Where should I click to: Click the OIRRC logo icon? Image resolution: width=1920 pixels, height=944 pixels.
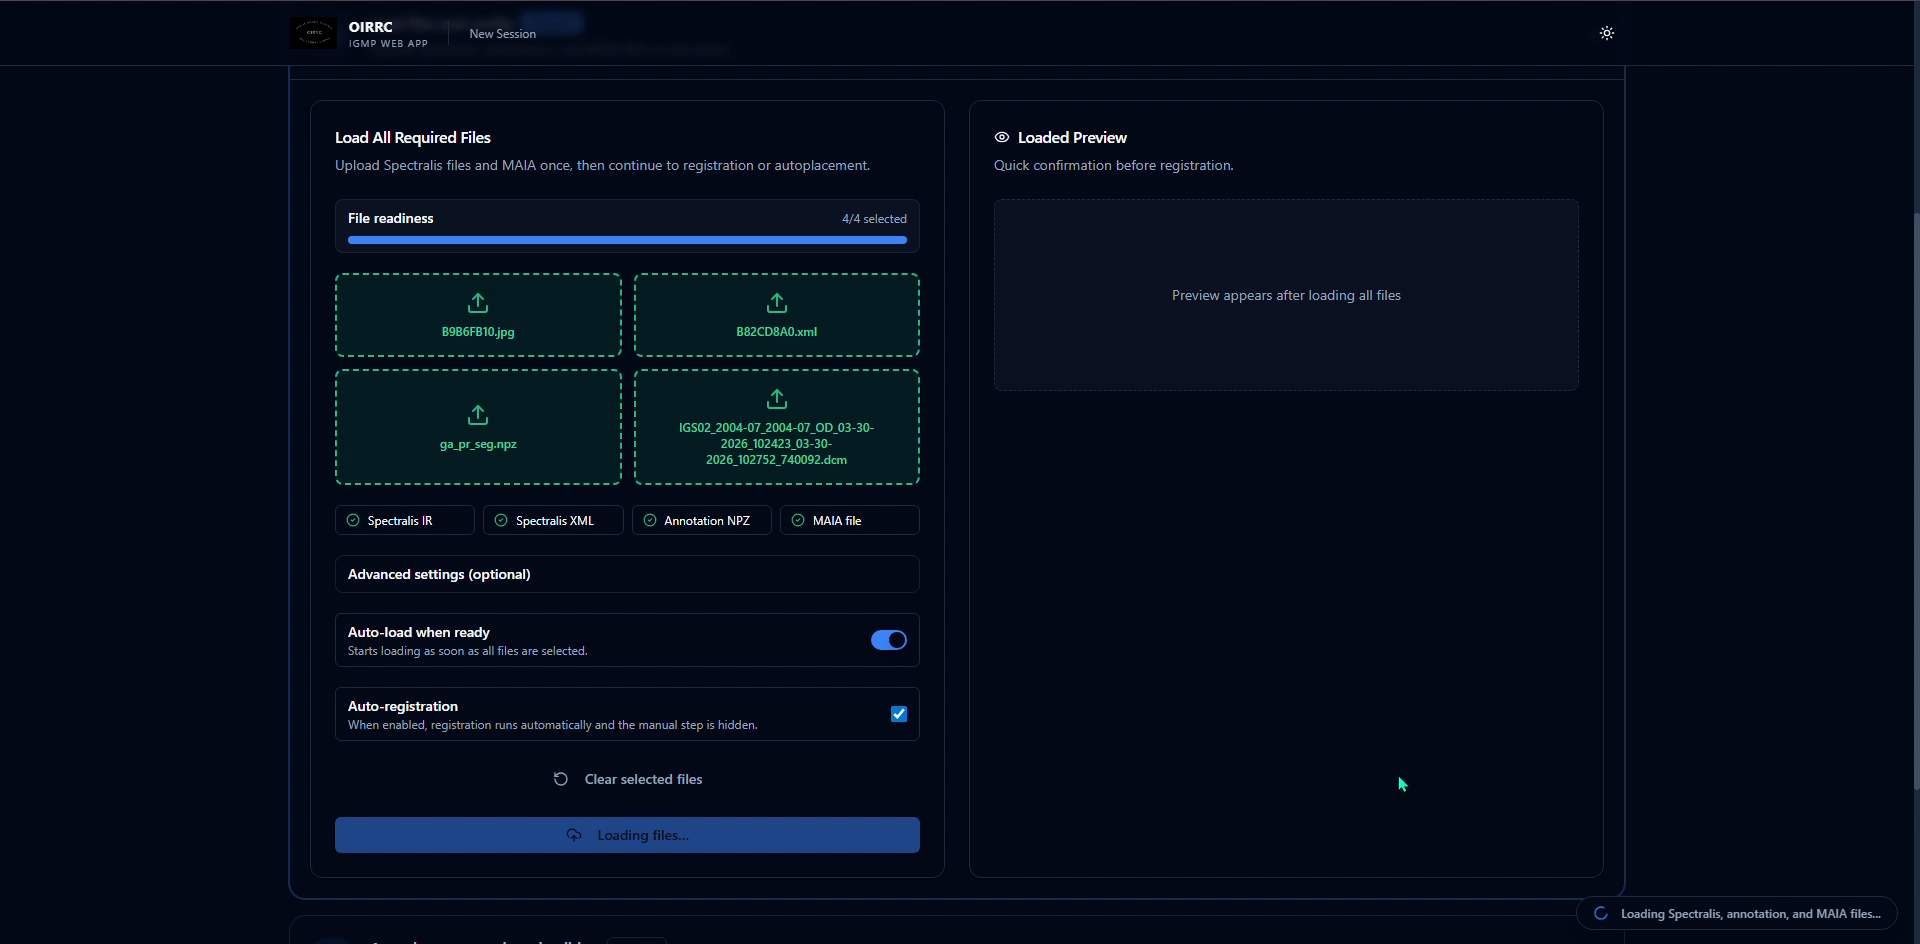[x=313, y=33]
